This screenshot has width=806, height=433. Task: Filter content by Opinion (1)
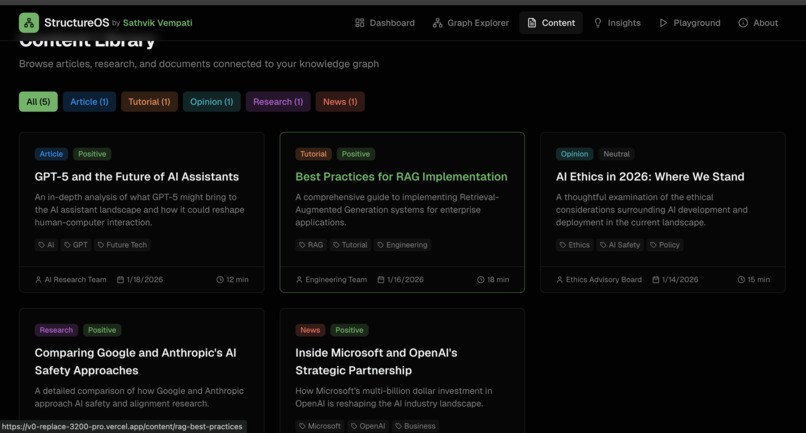[x=211, y=102]
